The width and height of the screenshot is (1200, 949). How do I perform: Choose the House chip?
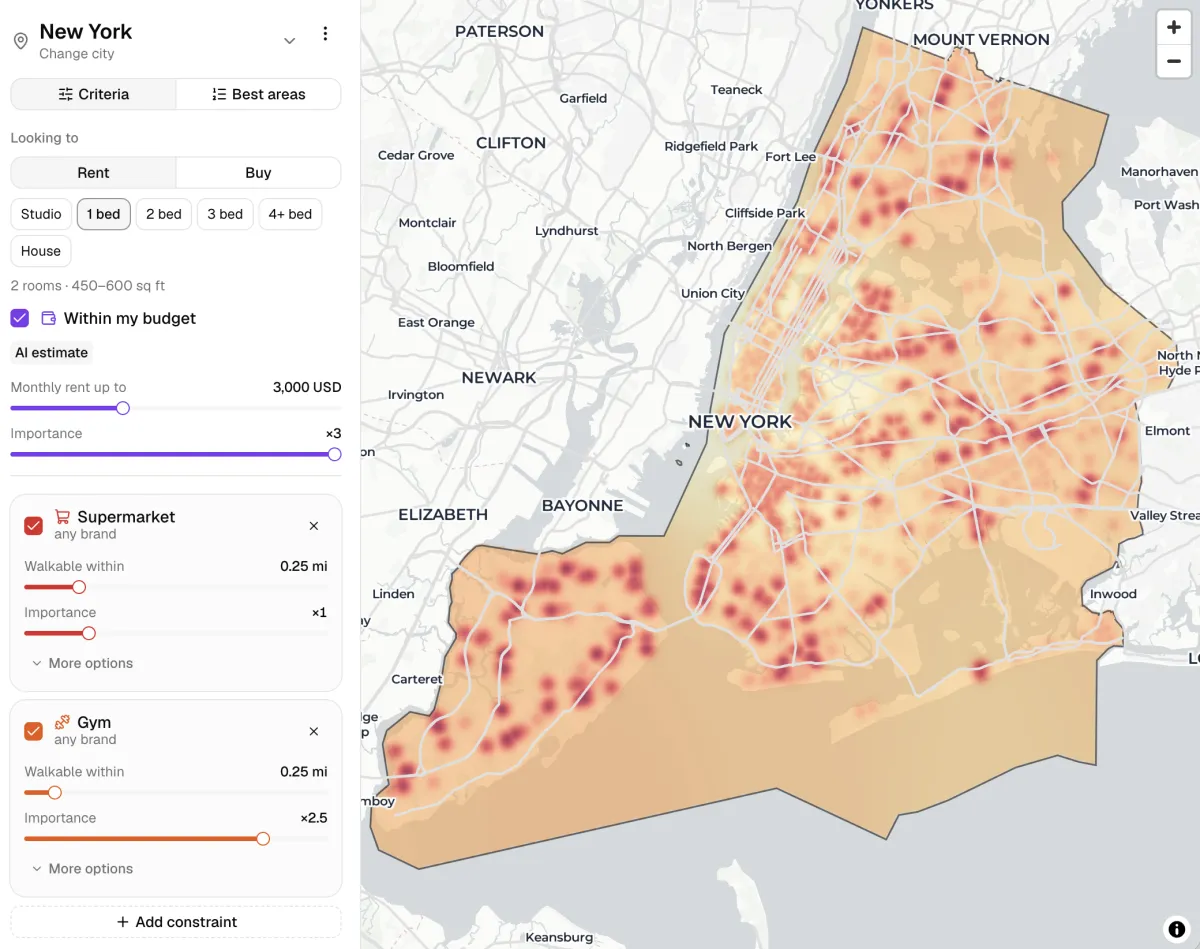click(41, 251)
